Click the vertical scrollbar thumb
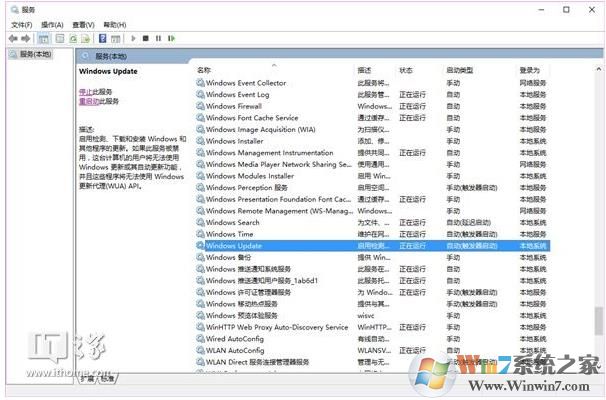 599,321
